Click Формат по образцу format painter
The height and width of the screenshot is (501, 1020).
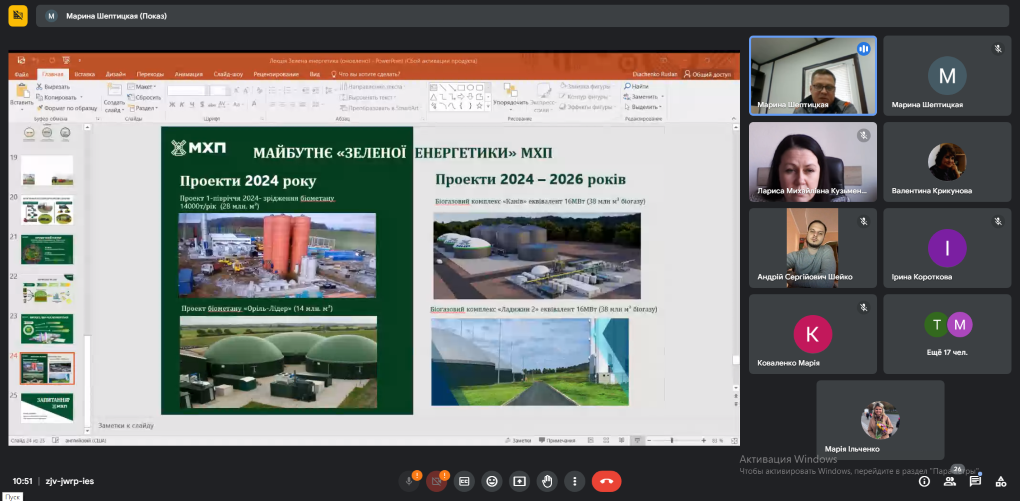point(66,108)
